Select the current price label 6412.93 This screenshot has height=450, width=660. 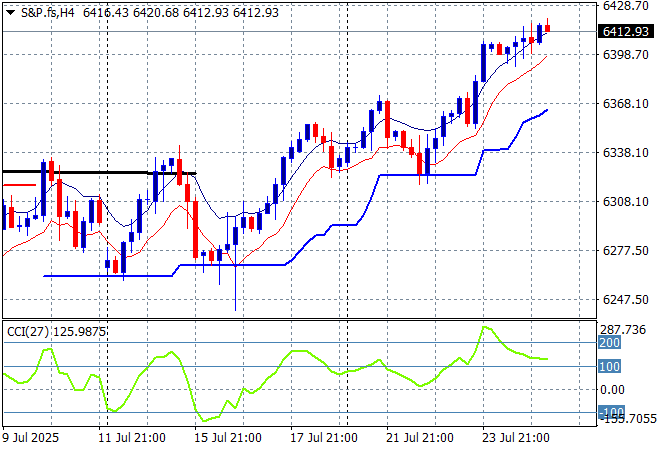625,32
